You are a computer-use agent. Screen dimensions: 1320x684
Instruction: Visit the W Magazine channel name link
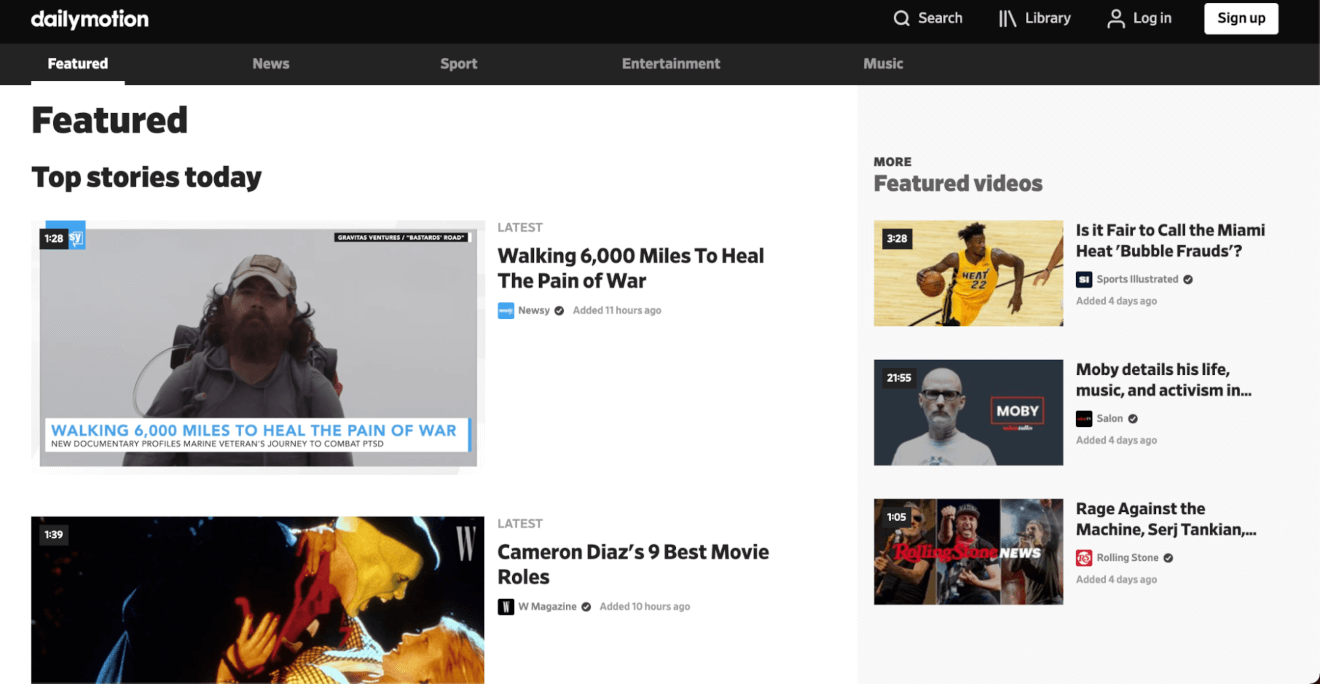point(547,606)
